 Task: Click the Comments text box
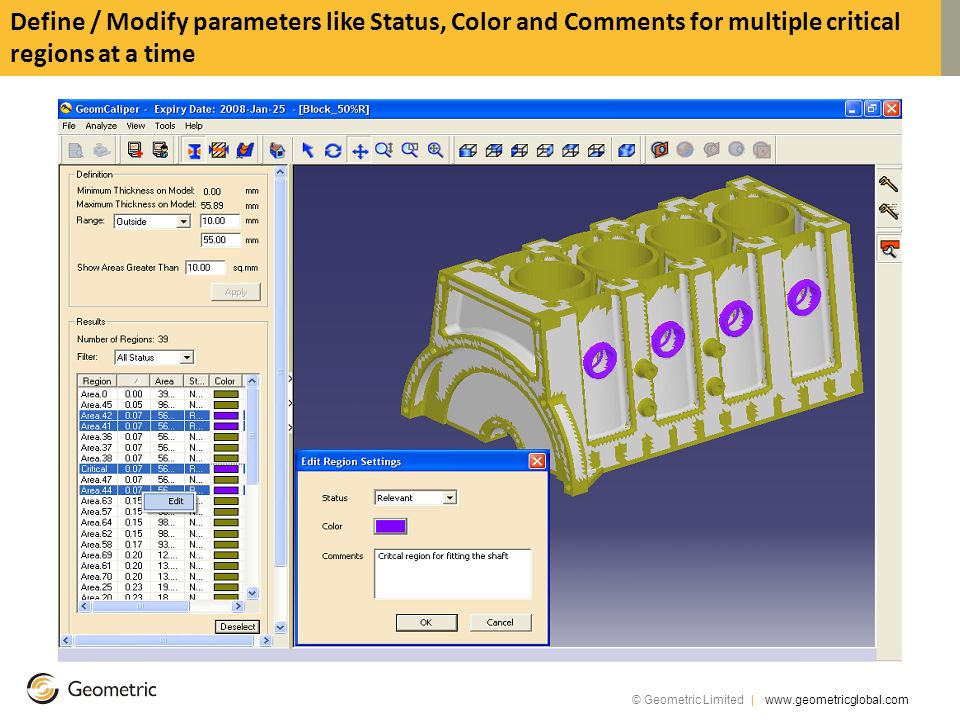(452, 574)
